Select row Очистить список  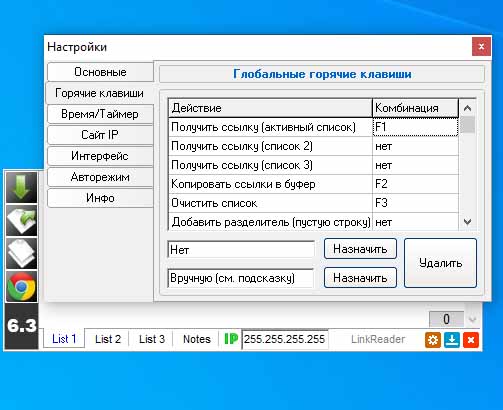(313, 203)
